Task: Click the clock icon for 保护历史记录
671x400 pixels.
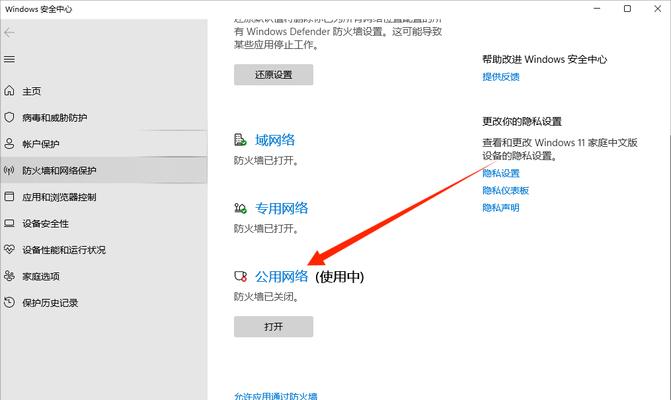Action: tap(9, 302)
